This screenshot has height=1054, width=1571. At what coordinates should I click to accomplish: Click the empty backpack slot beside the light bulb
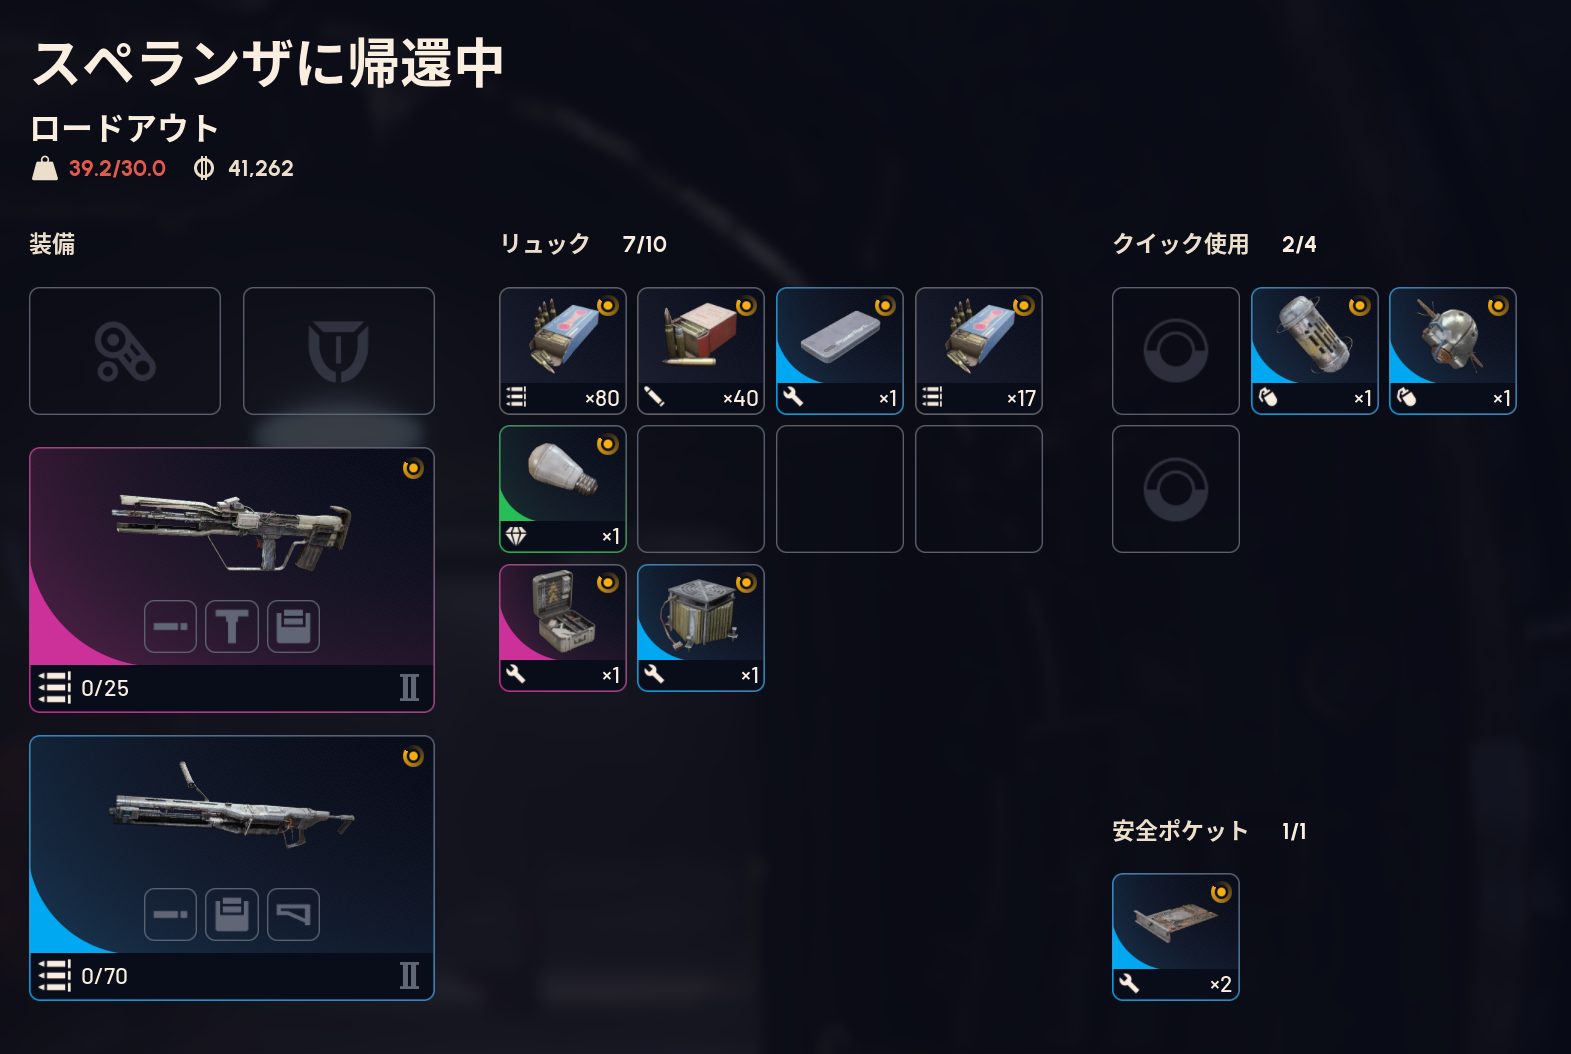click(701, 489)
